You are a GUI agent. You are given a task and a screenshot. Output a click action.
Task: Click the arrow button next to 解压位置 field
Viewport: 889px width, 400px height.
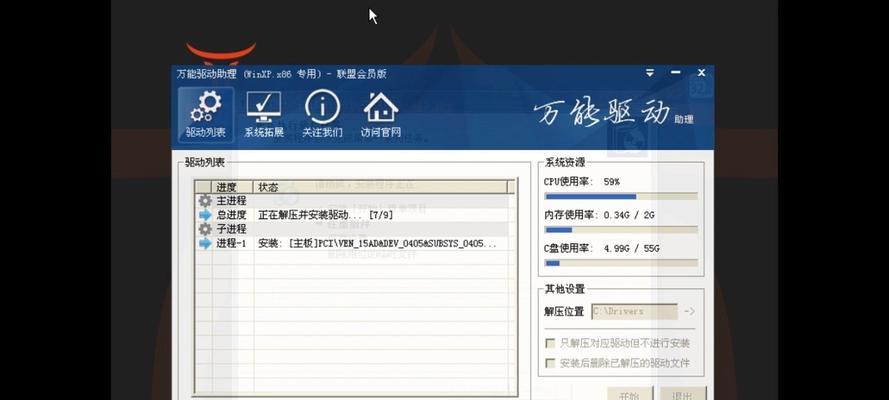[689, 311]
